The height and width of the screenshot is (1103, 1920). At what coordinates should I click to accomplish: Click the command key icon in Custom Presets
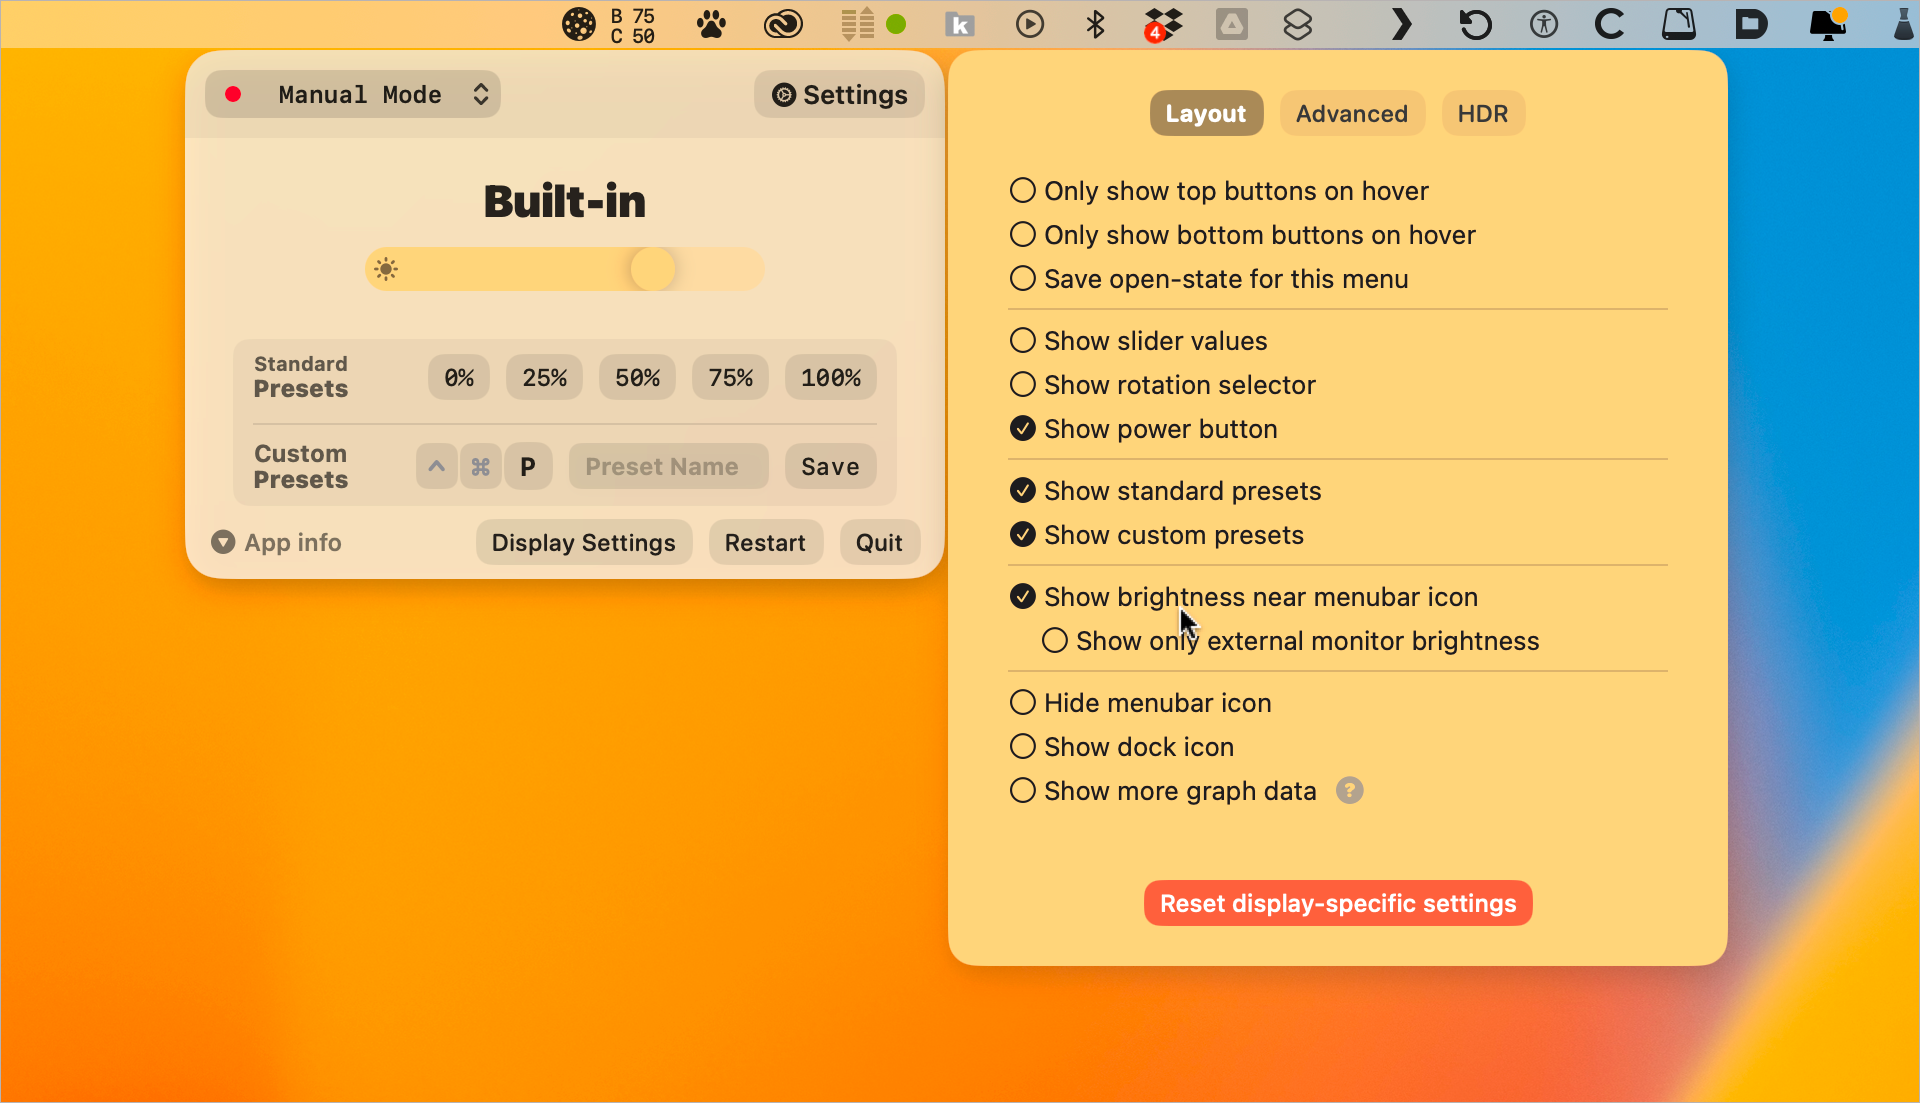[481, 466]
